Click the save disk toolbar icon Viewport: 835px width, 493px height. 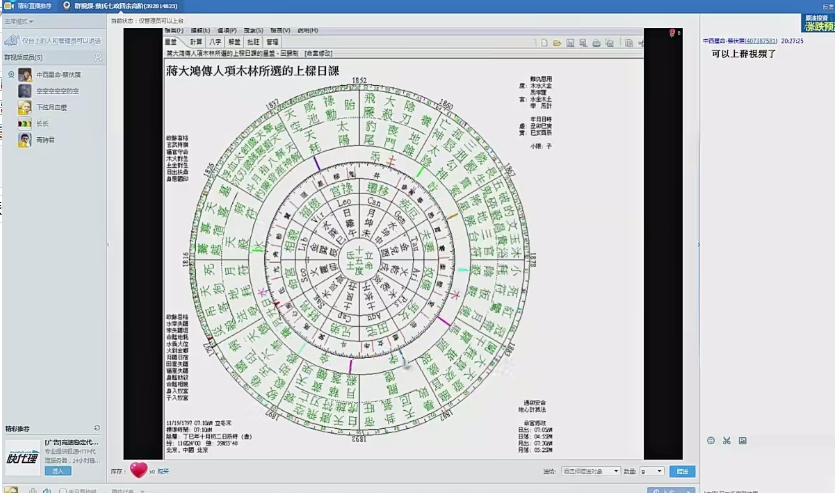[570, 43]
